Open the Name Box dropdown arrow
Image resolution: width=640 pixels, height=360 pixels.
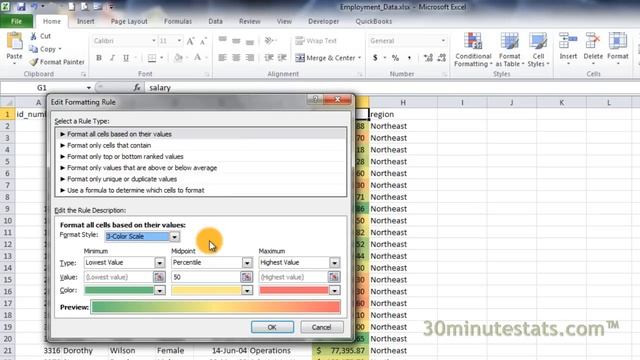click(89, 88)
